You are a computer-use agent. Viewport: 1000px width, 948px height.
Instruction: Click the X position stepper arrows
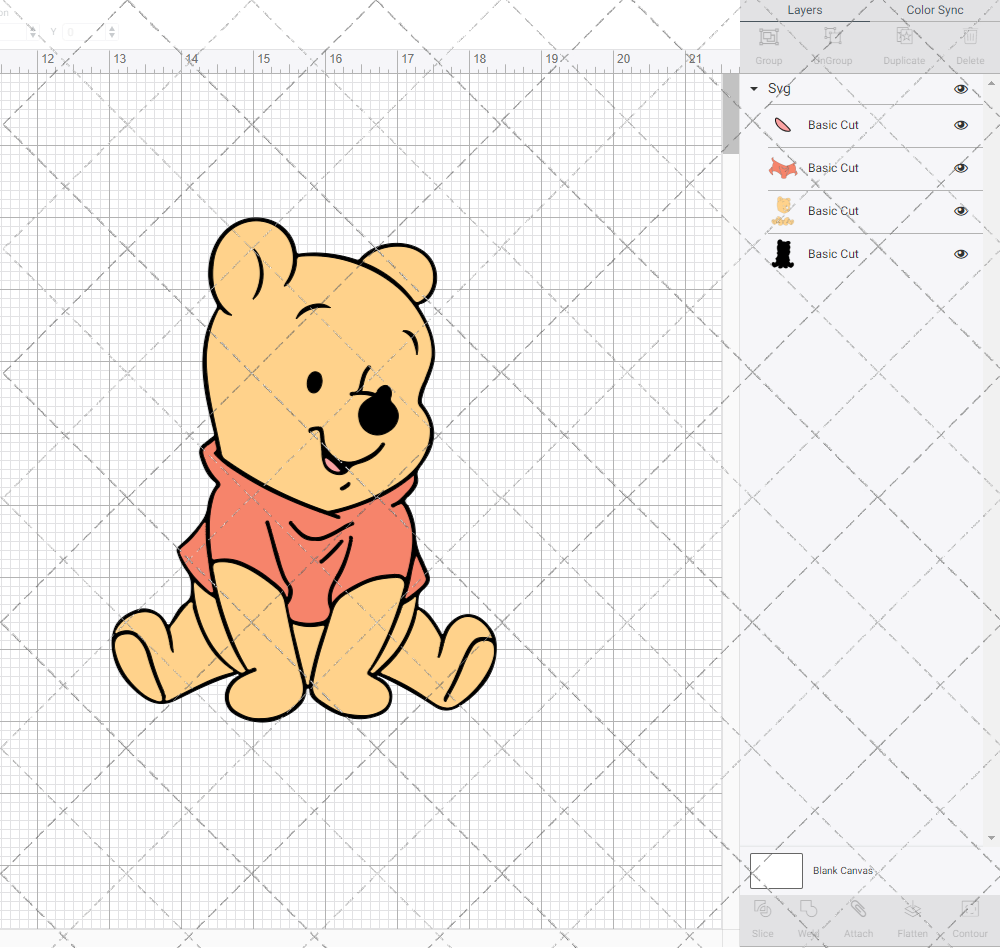33,32
